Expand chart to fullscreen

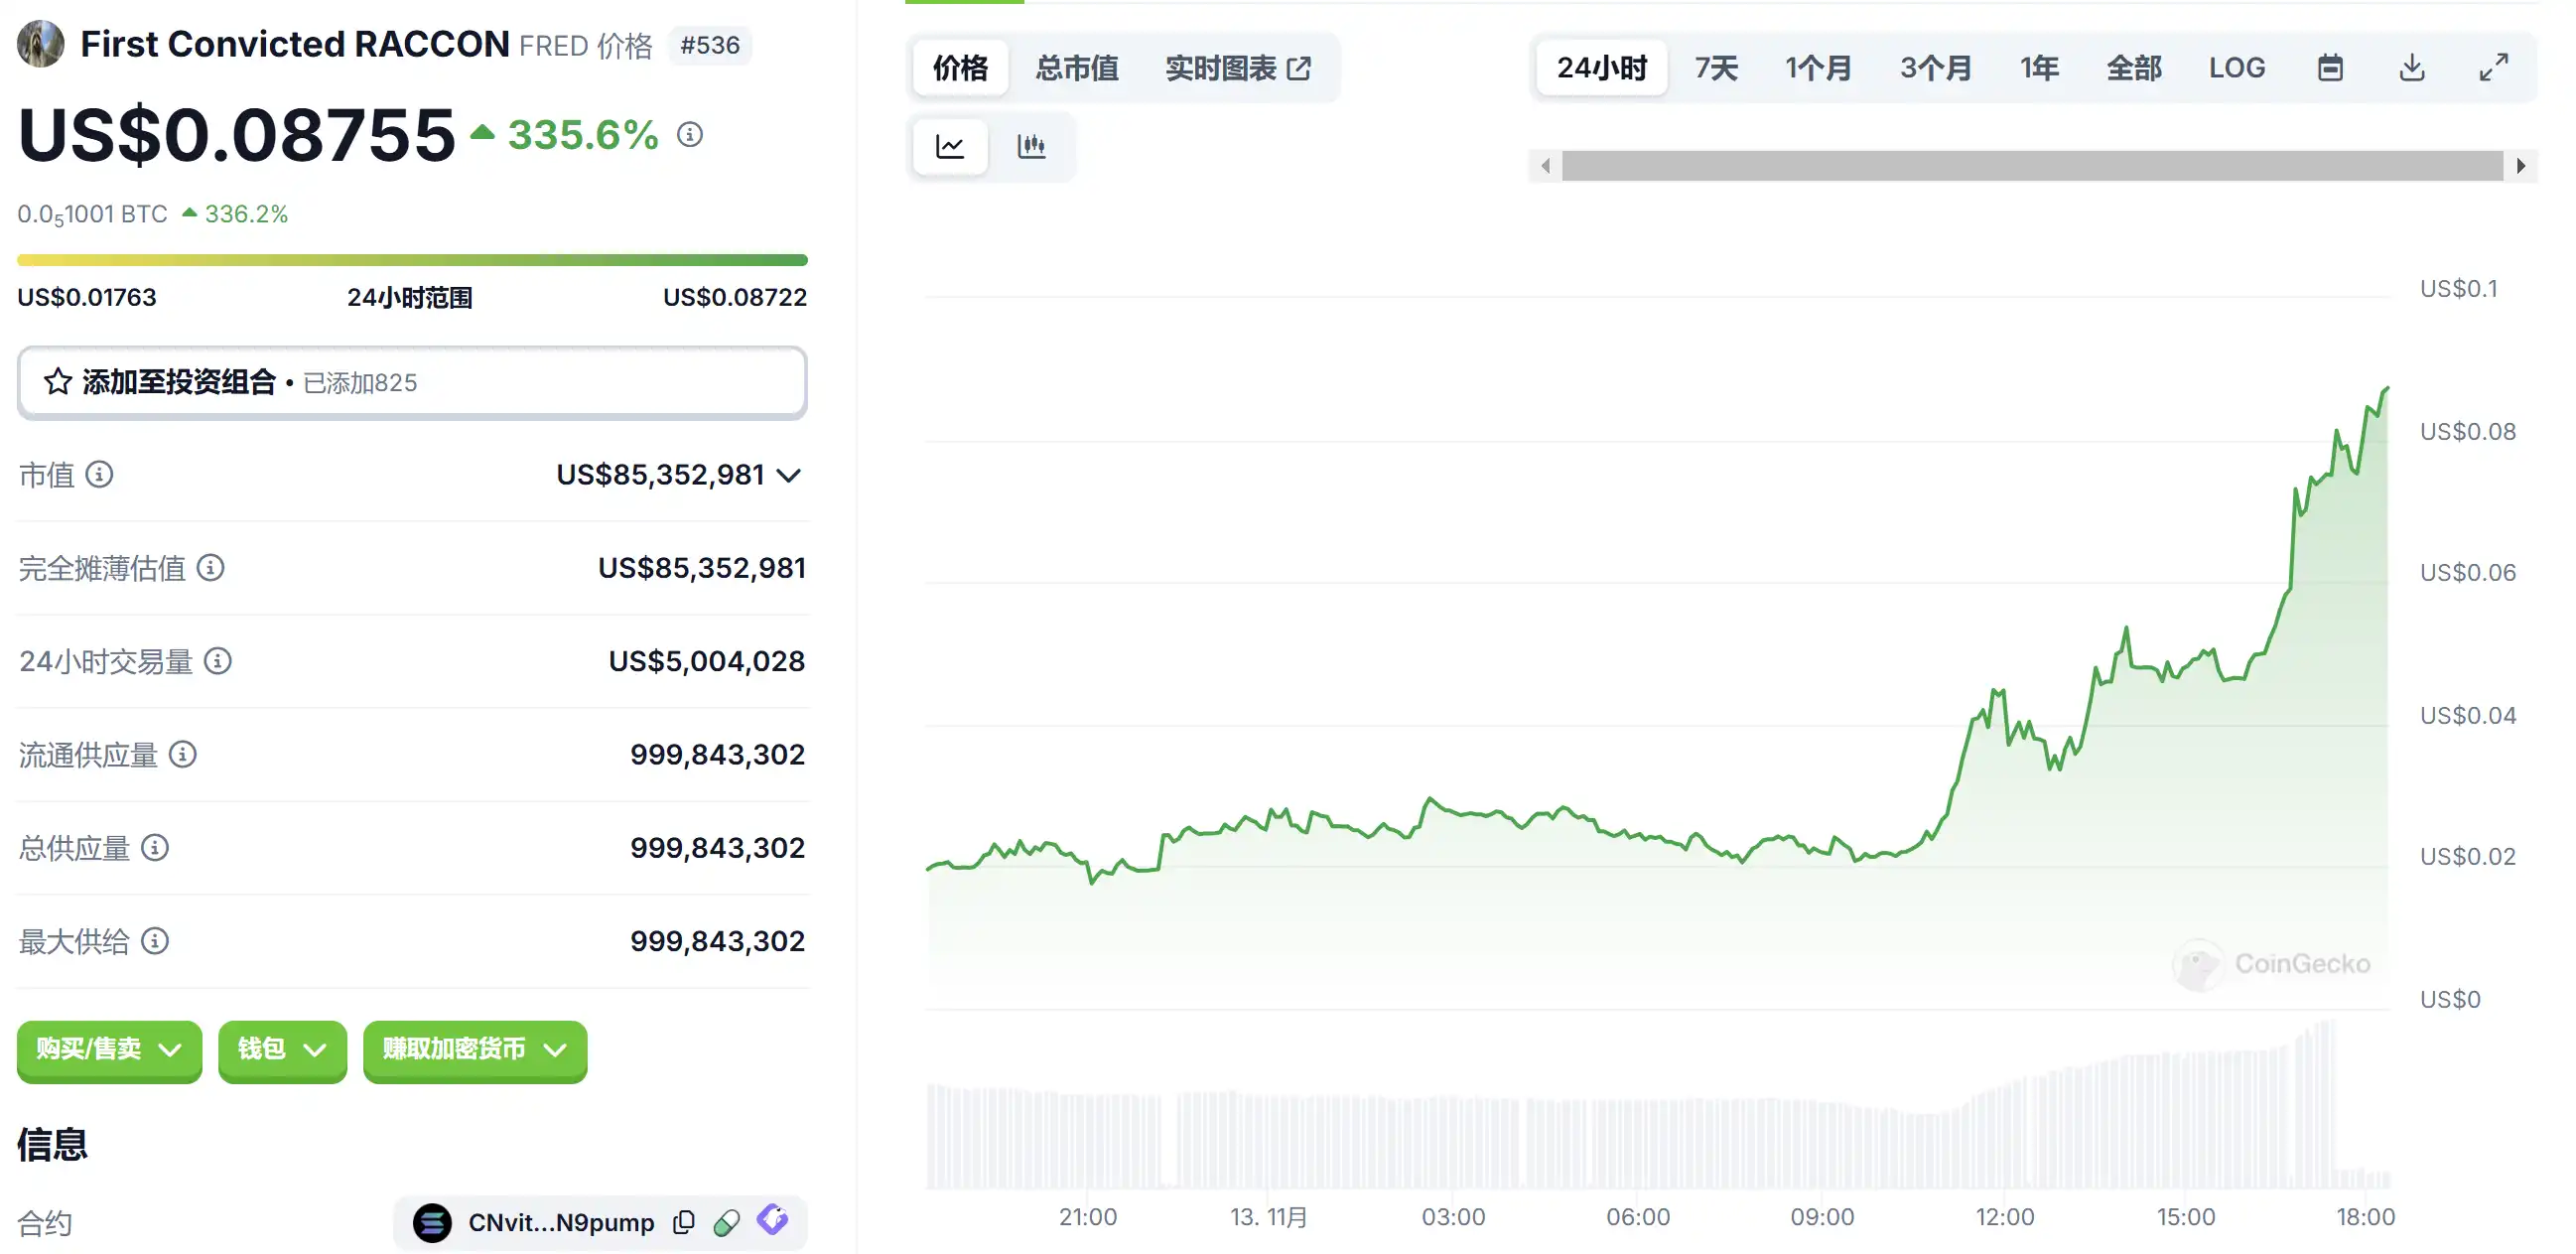point(2493,68)
